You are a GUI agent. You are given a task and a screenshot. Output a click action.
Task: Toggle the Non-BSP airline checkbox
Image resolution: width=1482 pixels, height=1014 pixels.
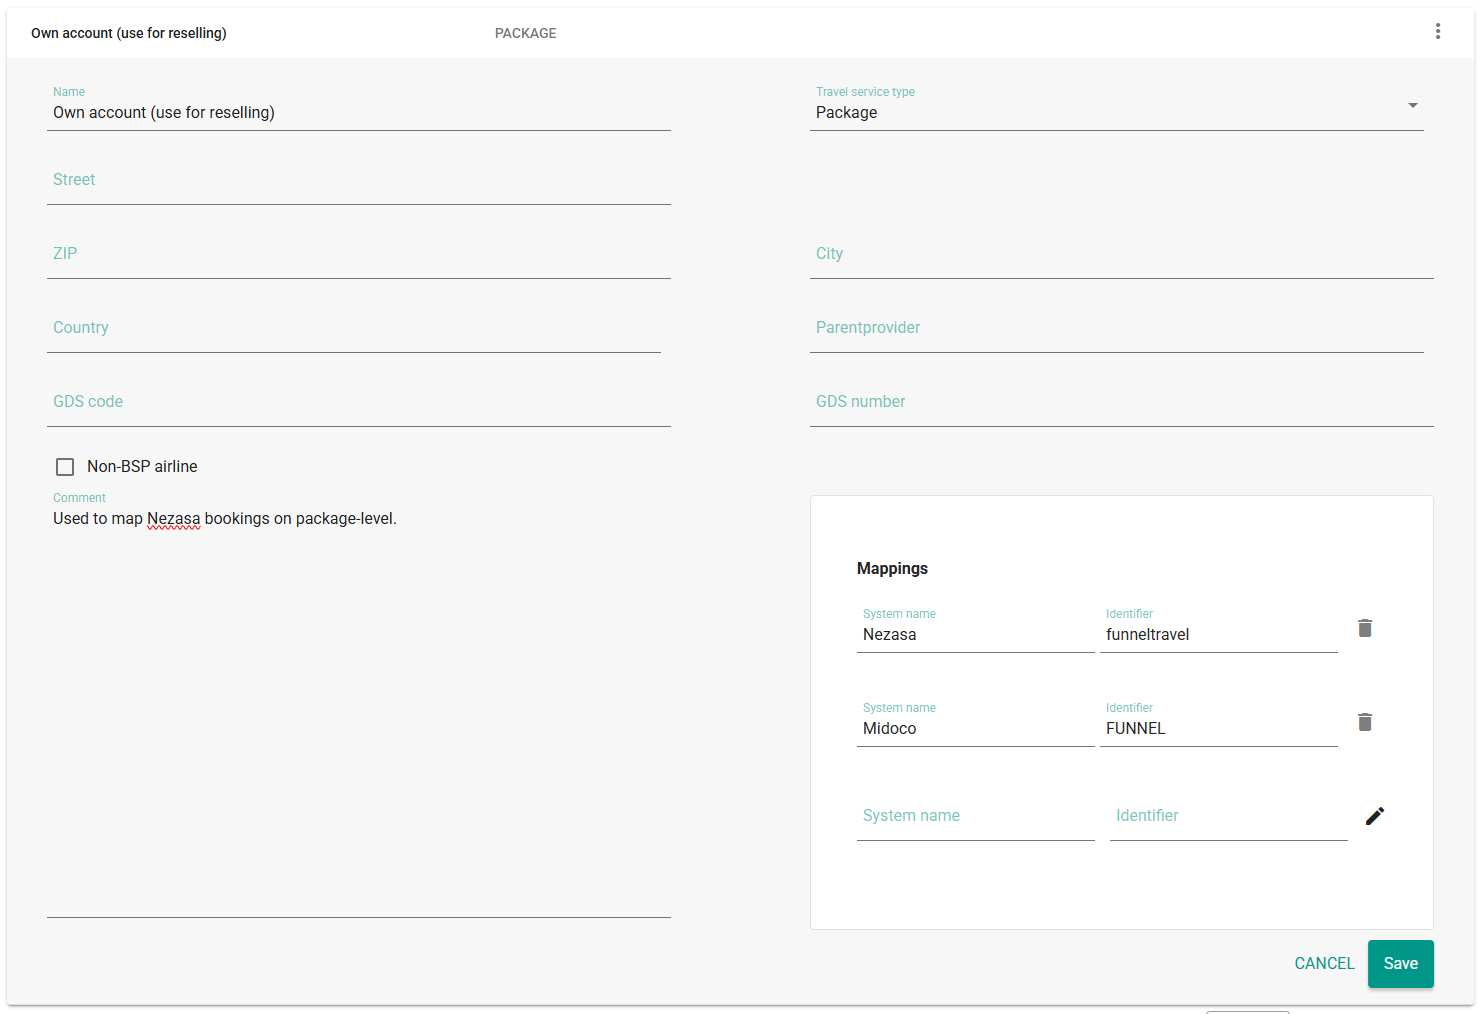coord(65,467)
